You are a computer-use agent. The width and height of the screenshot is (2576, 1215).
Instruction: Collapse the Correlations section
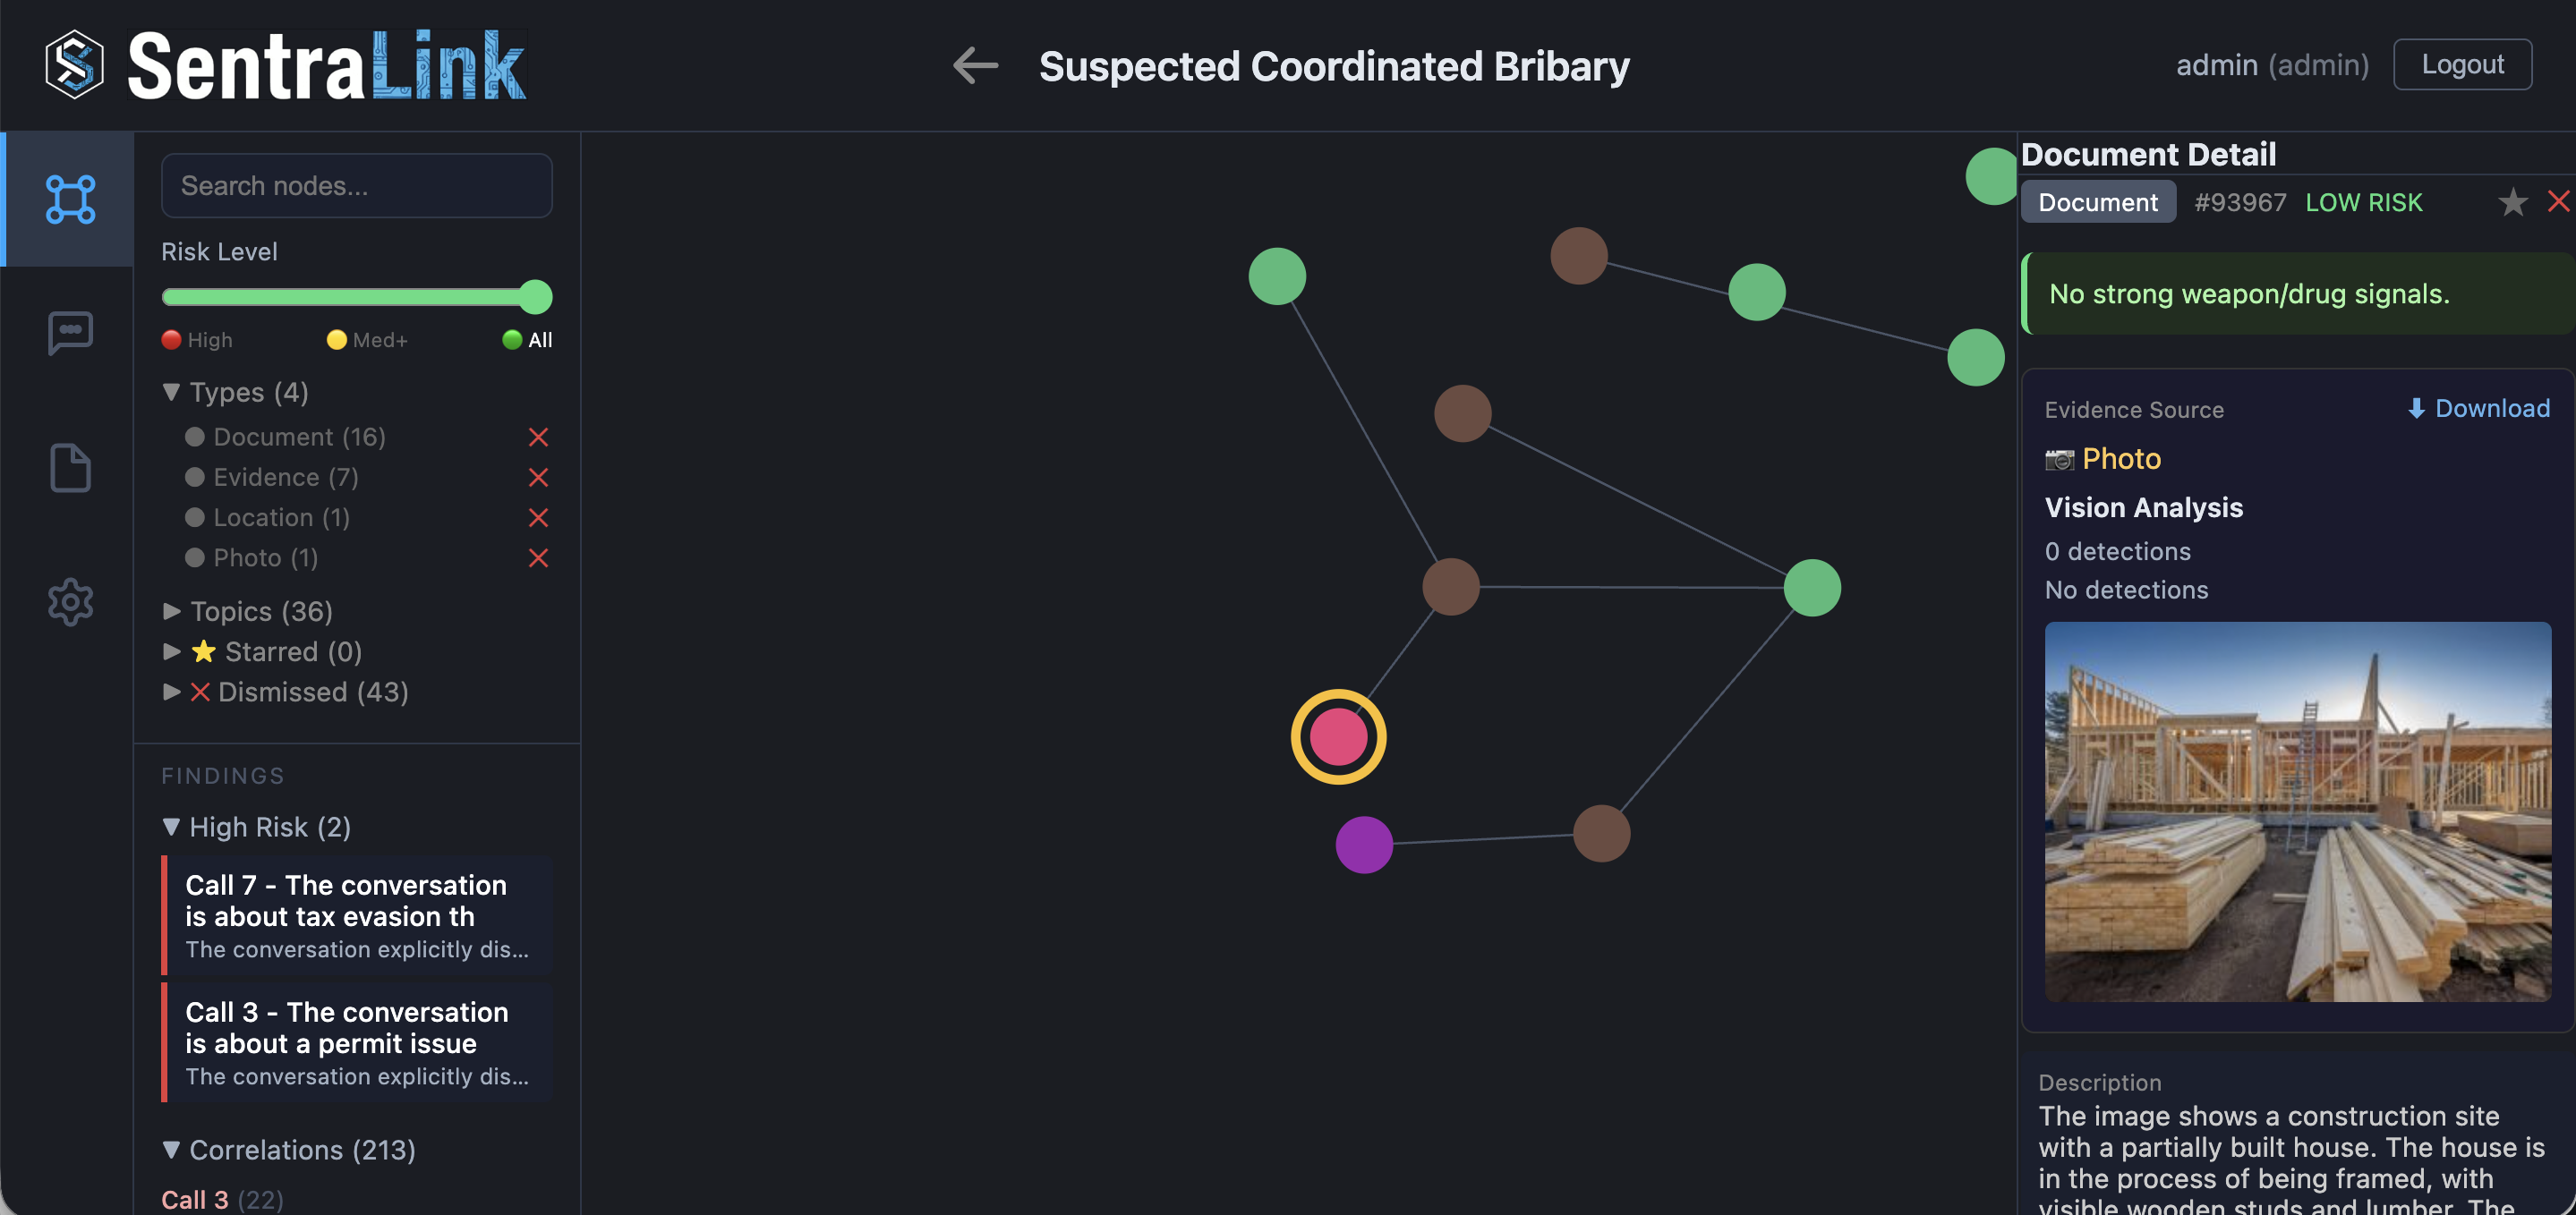171,1150
